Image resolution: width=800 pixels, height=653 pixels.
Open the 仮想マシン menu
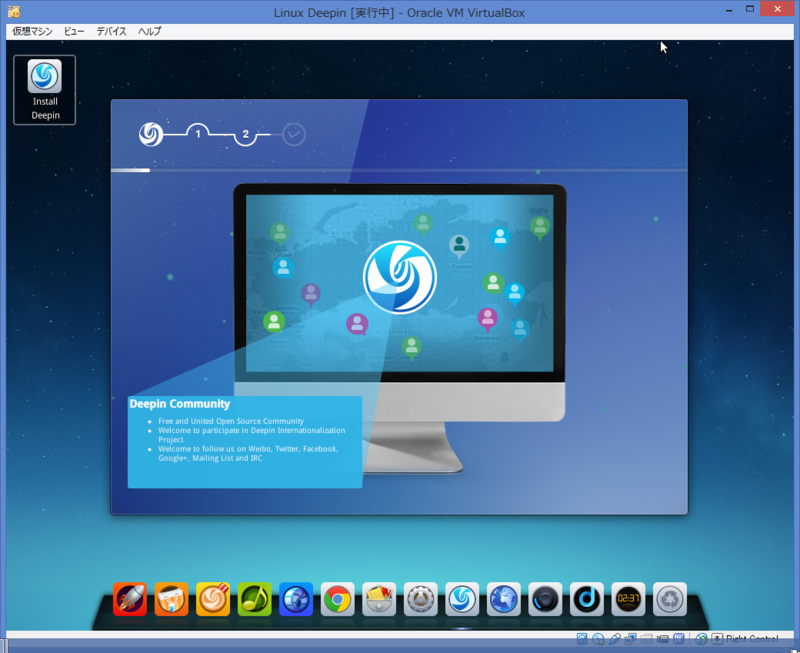point(34,31)
